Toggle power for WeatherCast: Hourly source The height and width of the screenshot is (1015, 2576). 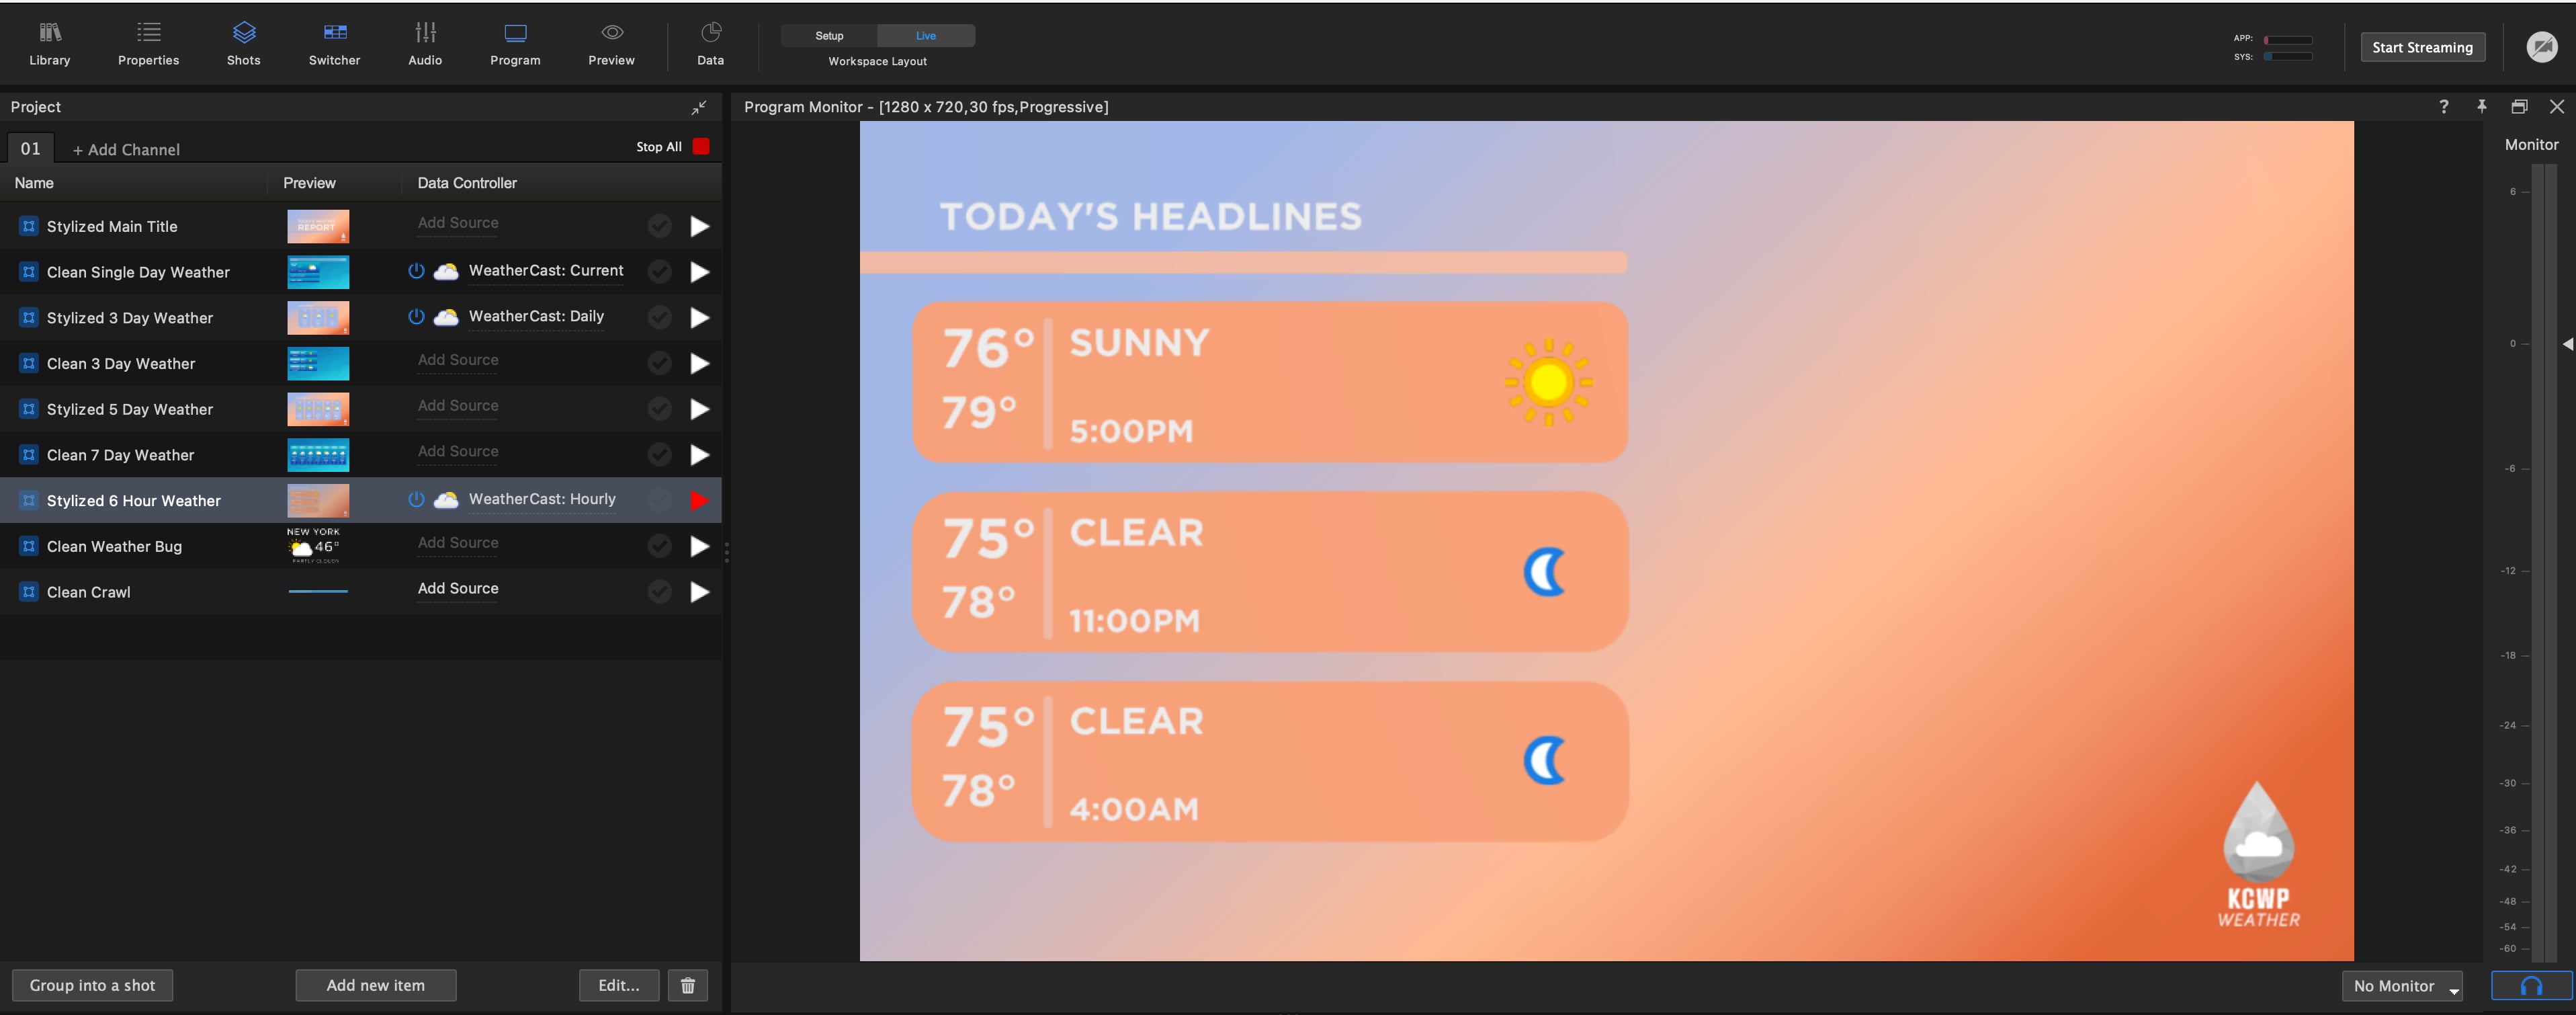coord(416,500)
